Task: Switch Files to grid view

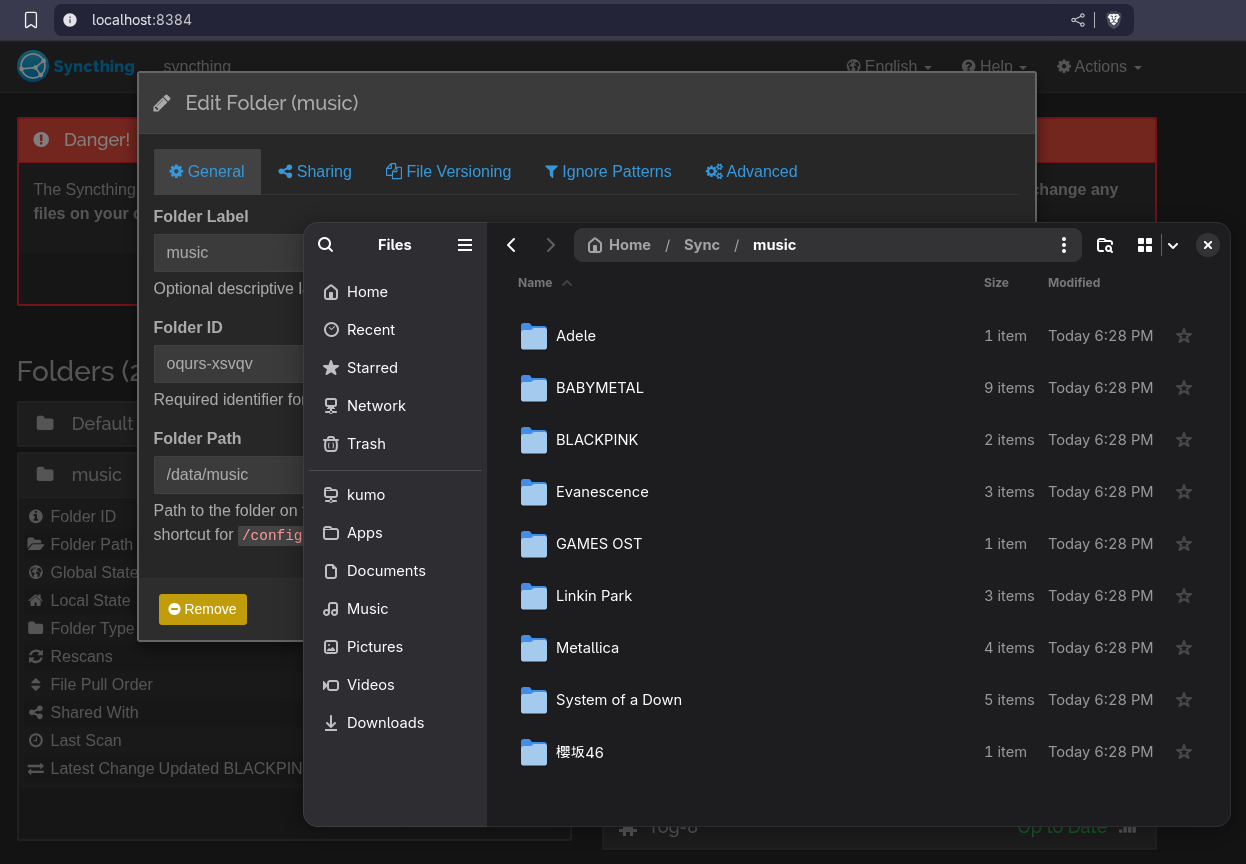Action: coord(1145,245)
